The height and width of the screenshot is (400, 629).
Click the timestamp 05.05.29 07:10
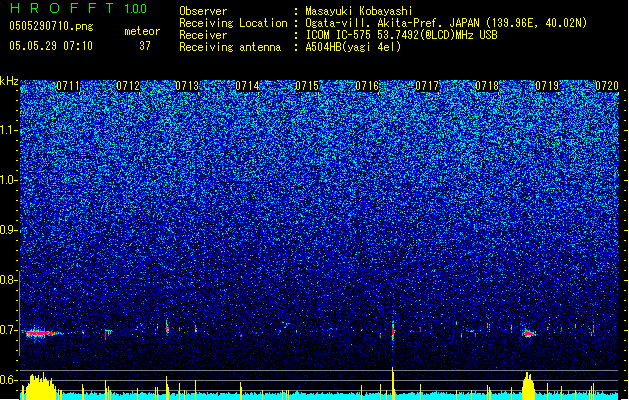click(x=51, y=46)
